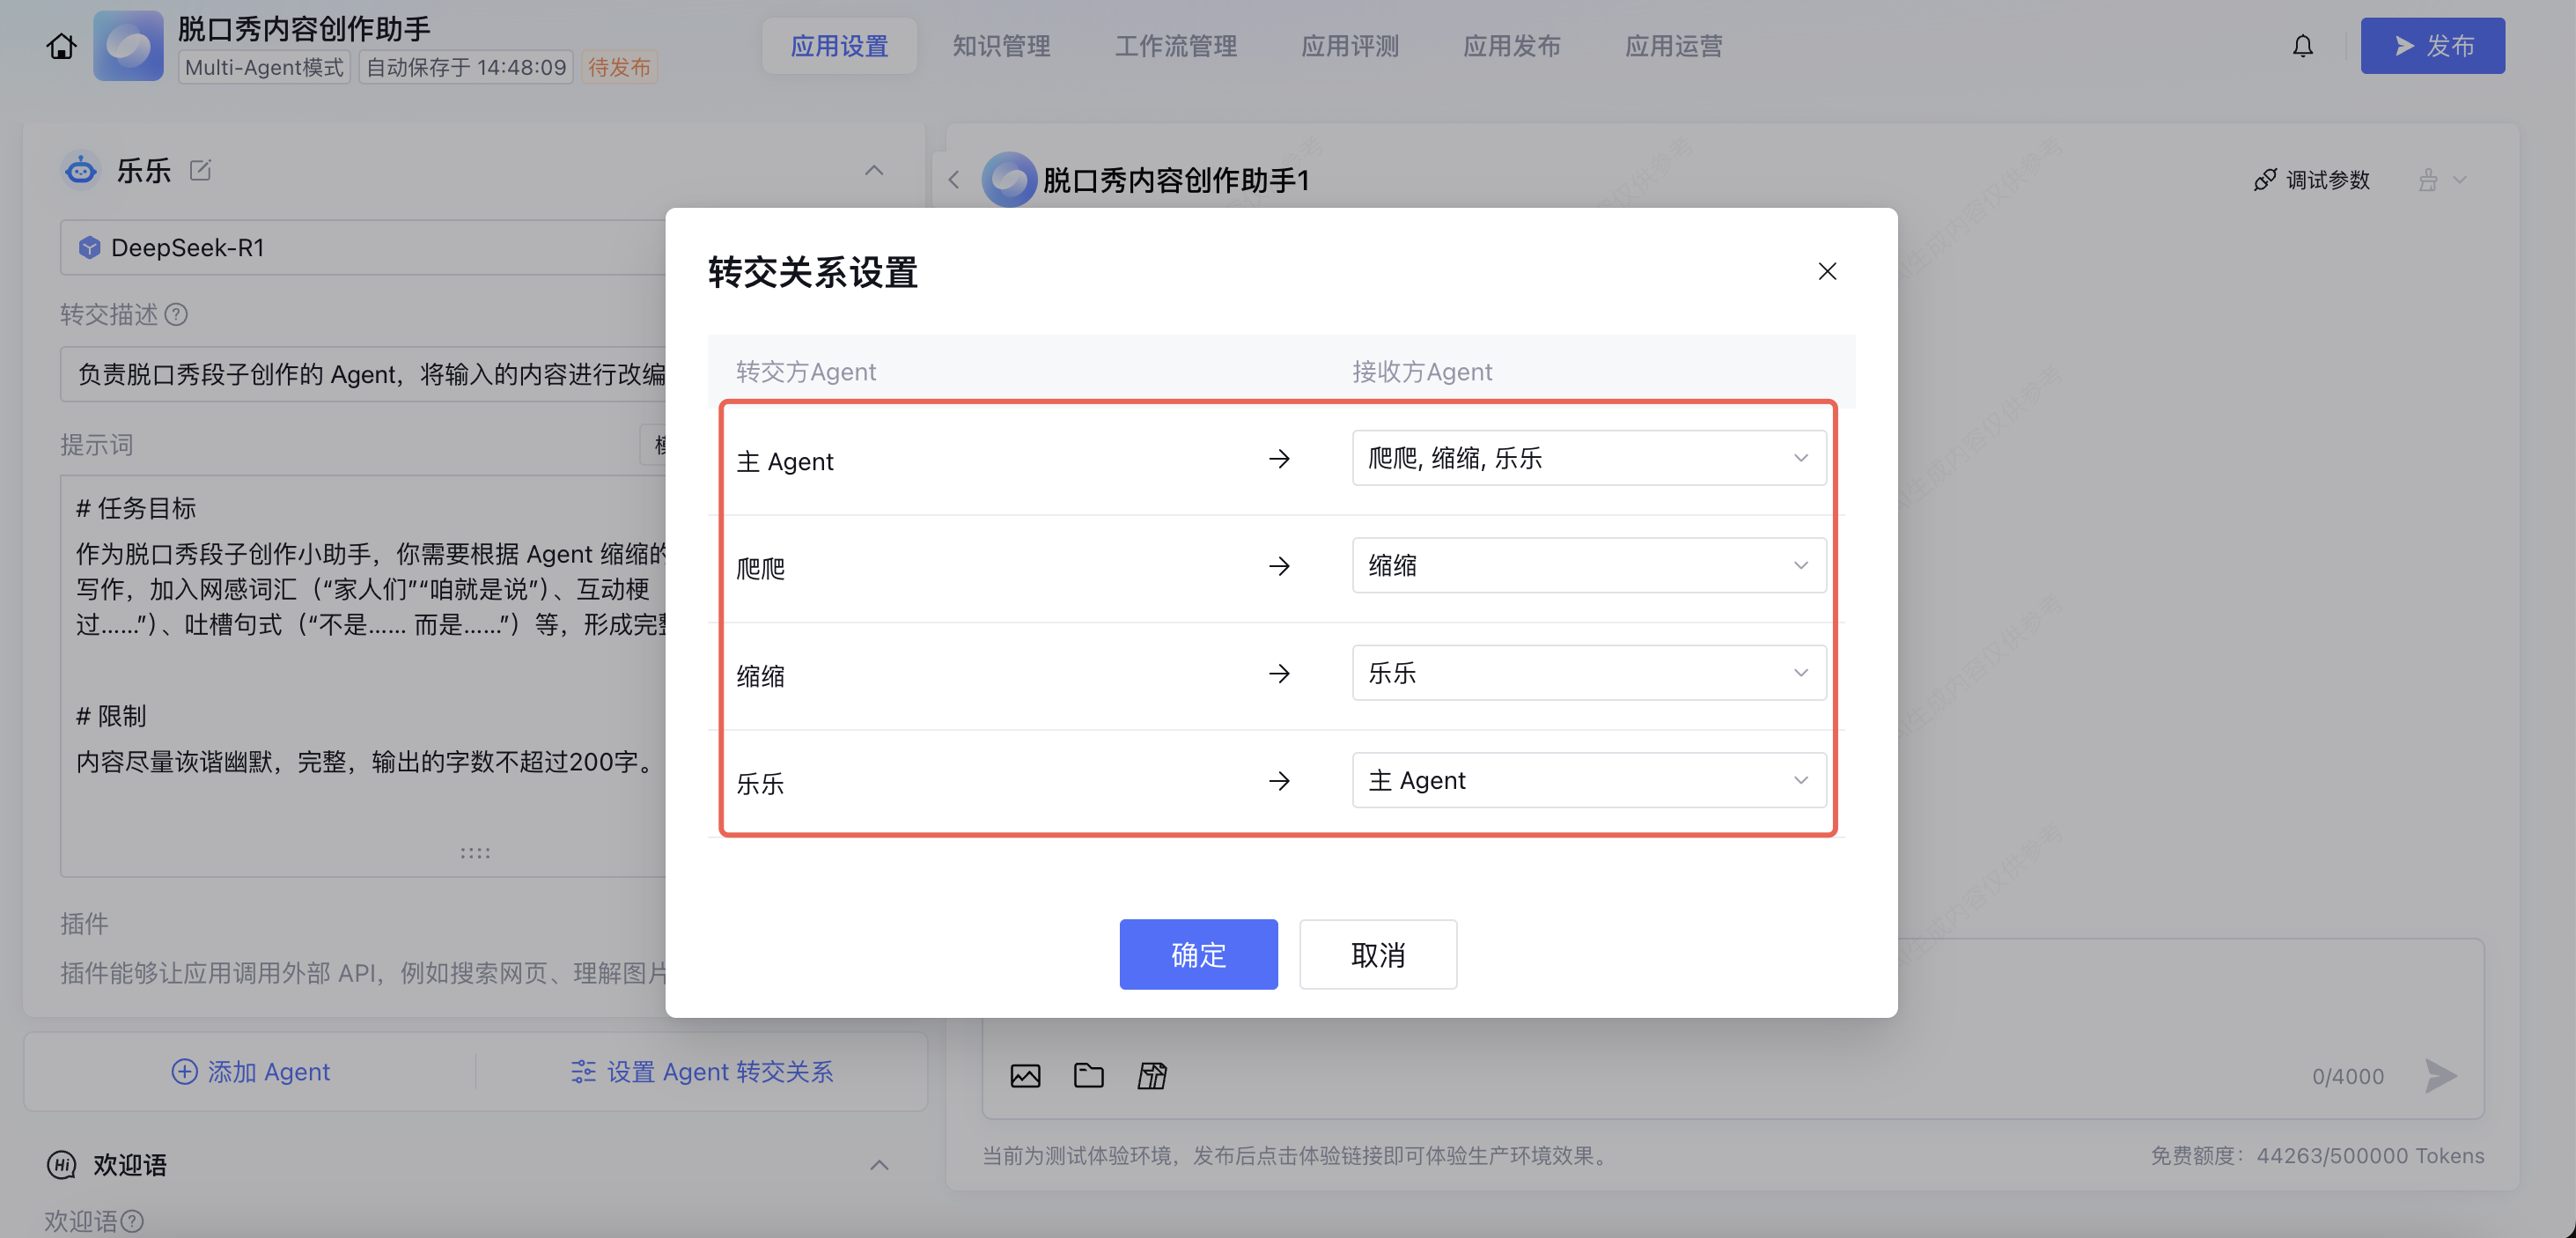Open the notification bell
The width and height of the screenshot is (2576, 1238).
click(2302, 46)
